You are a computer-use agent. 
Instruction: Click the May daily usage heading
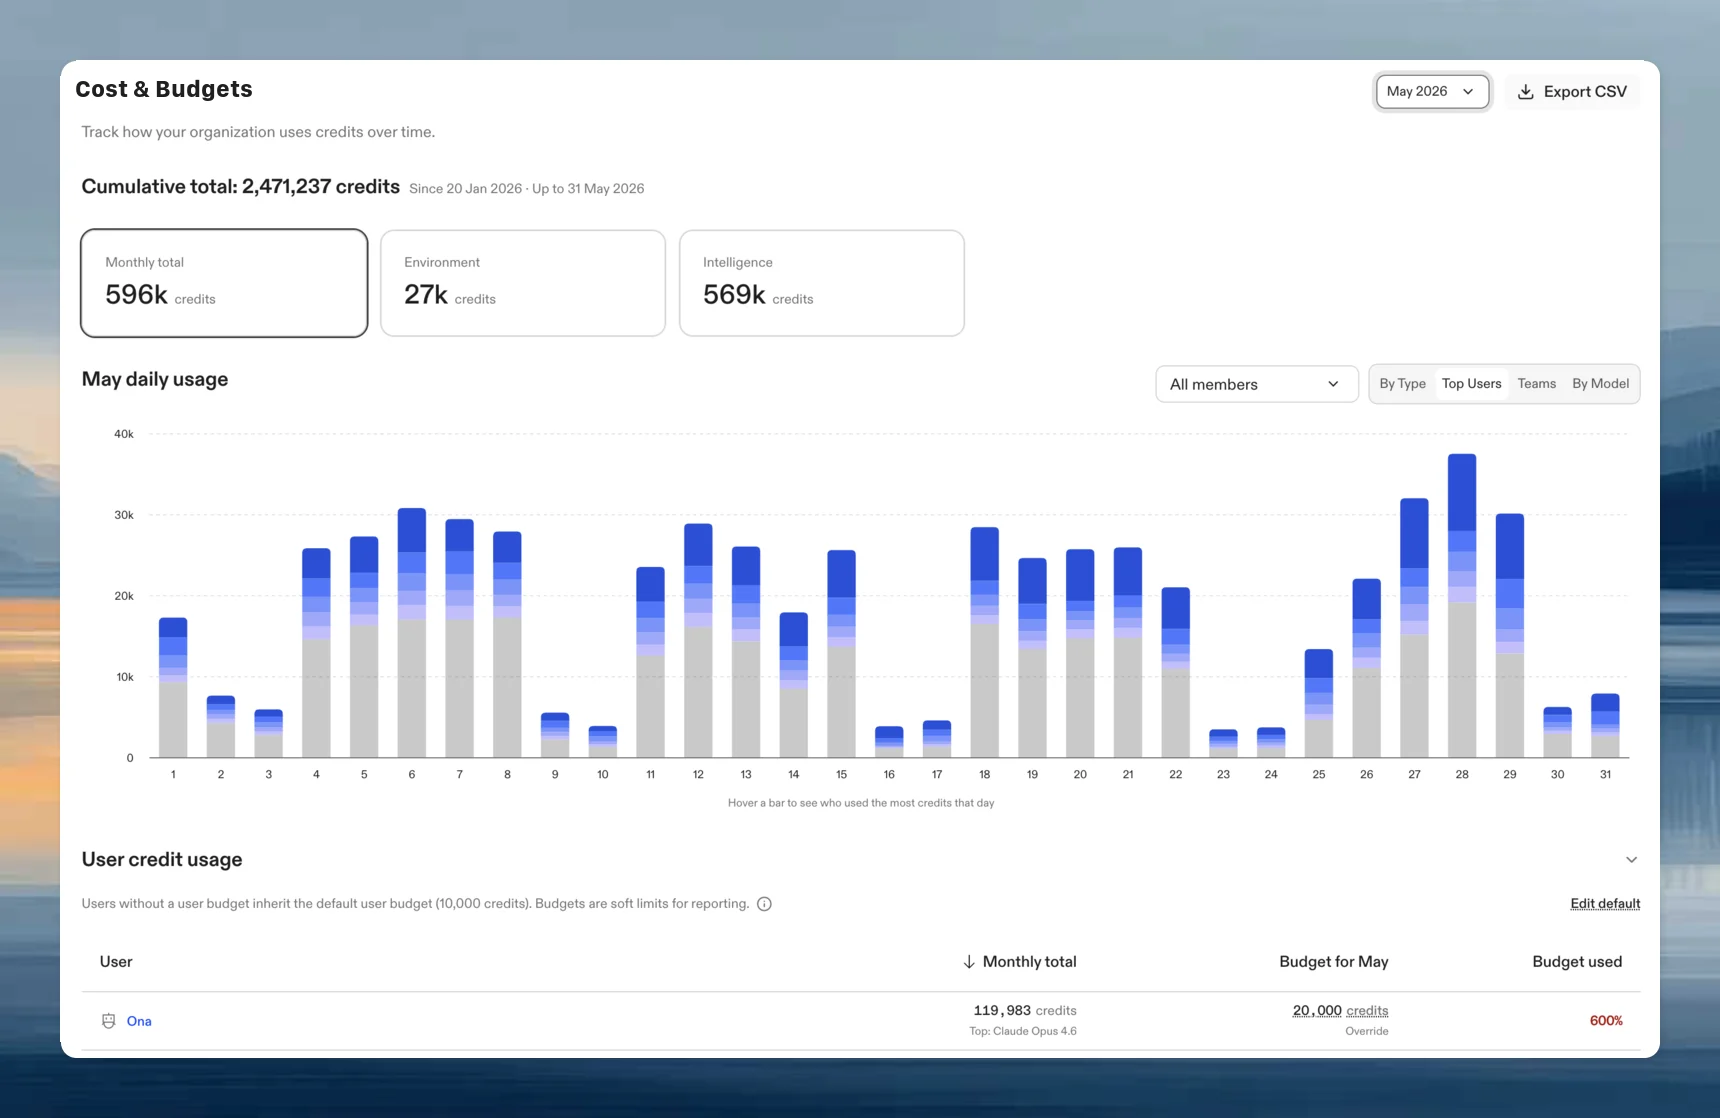tap(155, 379)
